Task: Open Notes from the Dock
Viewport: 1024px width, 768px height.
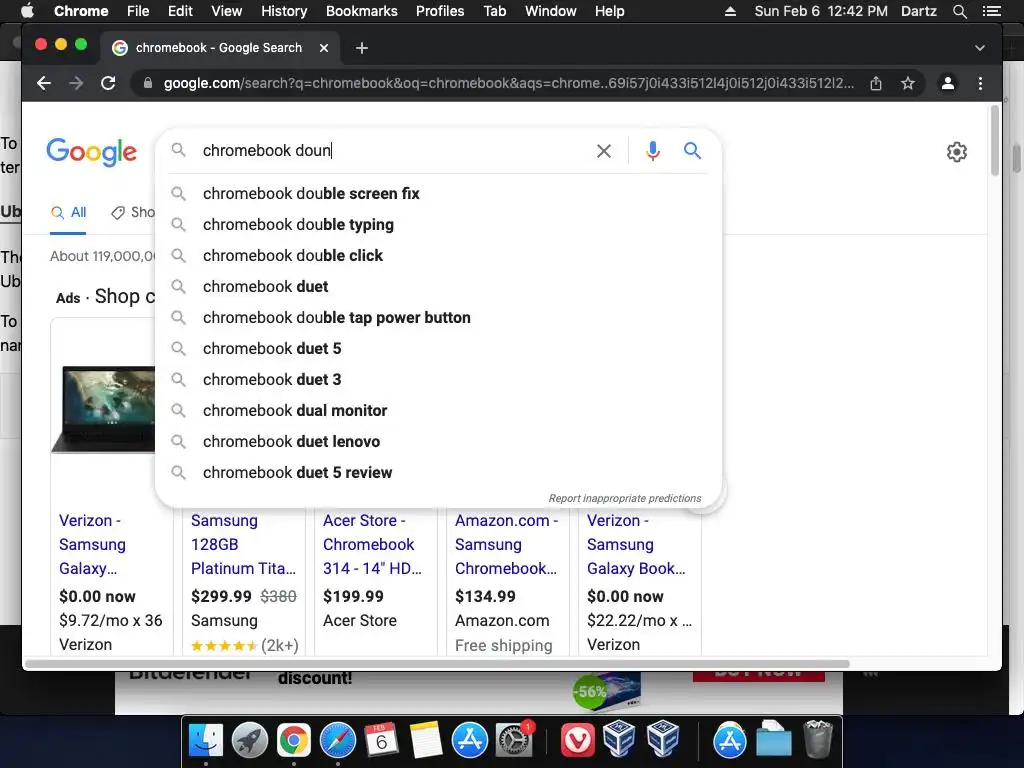Action: (x=426, y=740)
